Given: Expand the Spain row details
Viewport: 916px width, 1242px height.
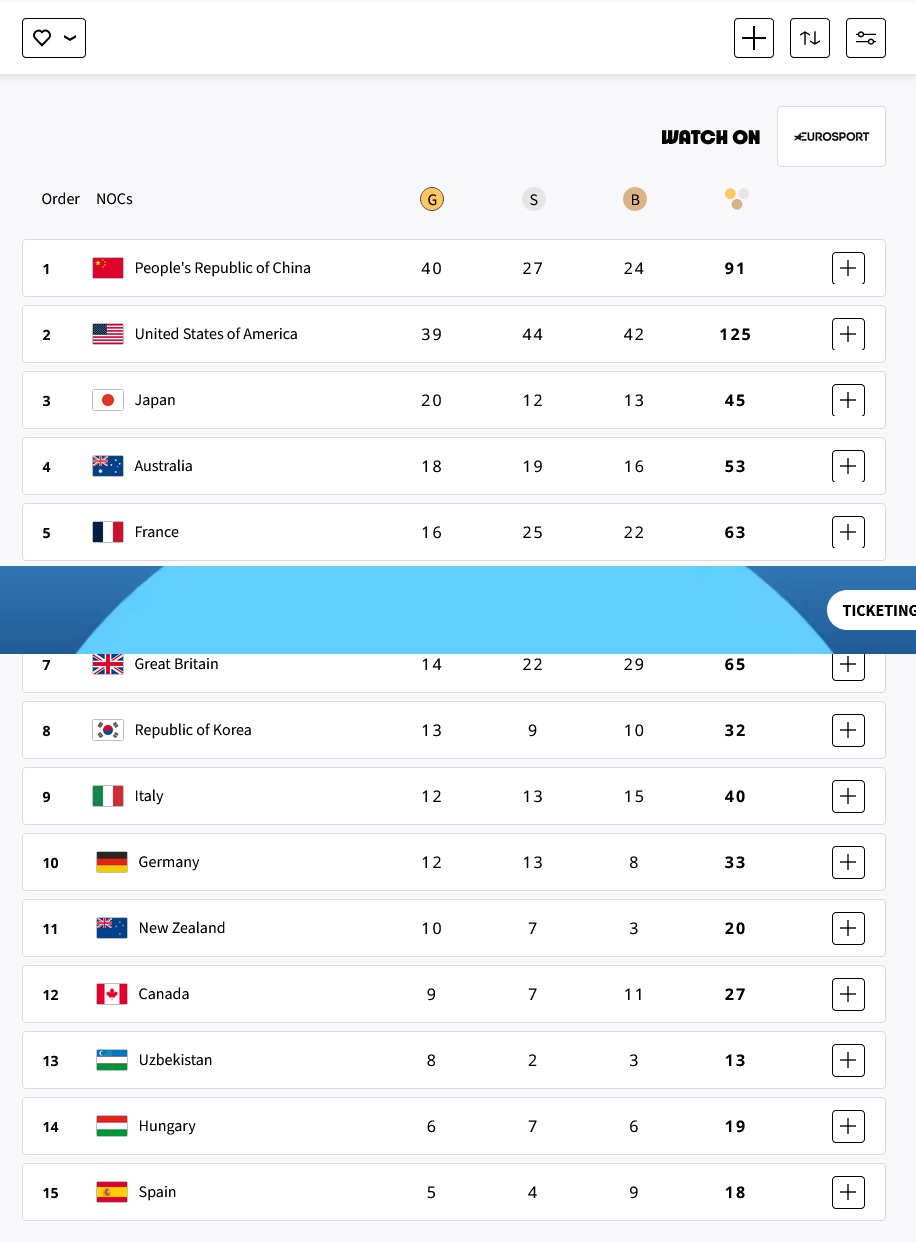Looking at the screenshot, I should 848,1192.
